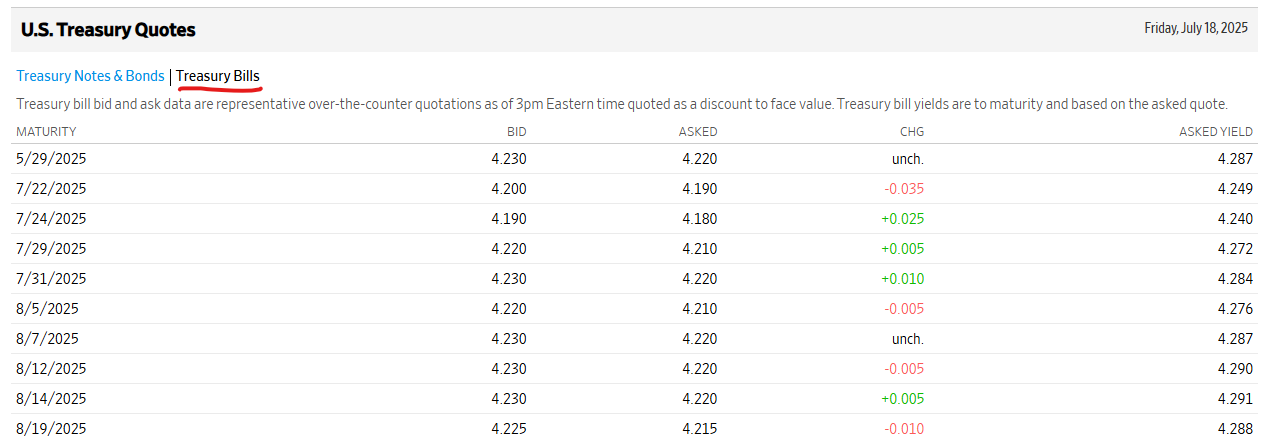Select the 5/29/2025 maturity date cell
Image resolution: width=1272 pixels, height=439 pixels.
51,158
